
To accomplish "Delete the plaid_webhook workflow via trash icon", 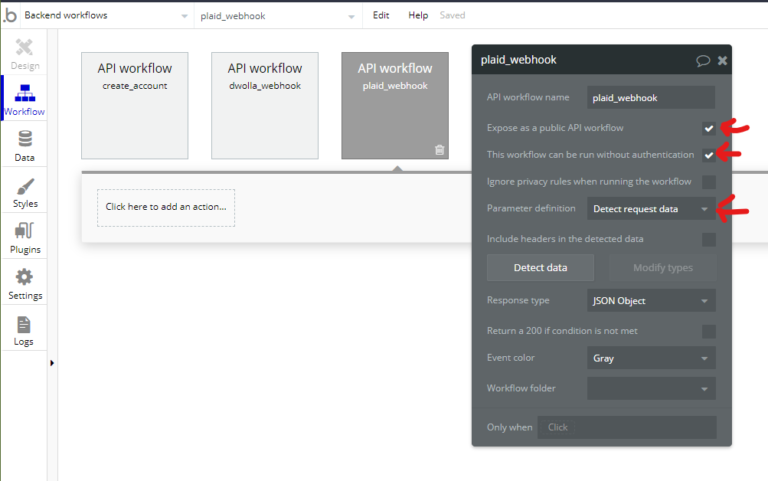I will [439, 150].
